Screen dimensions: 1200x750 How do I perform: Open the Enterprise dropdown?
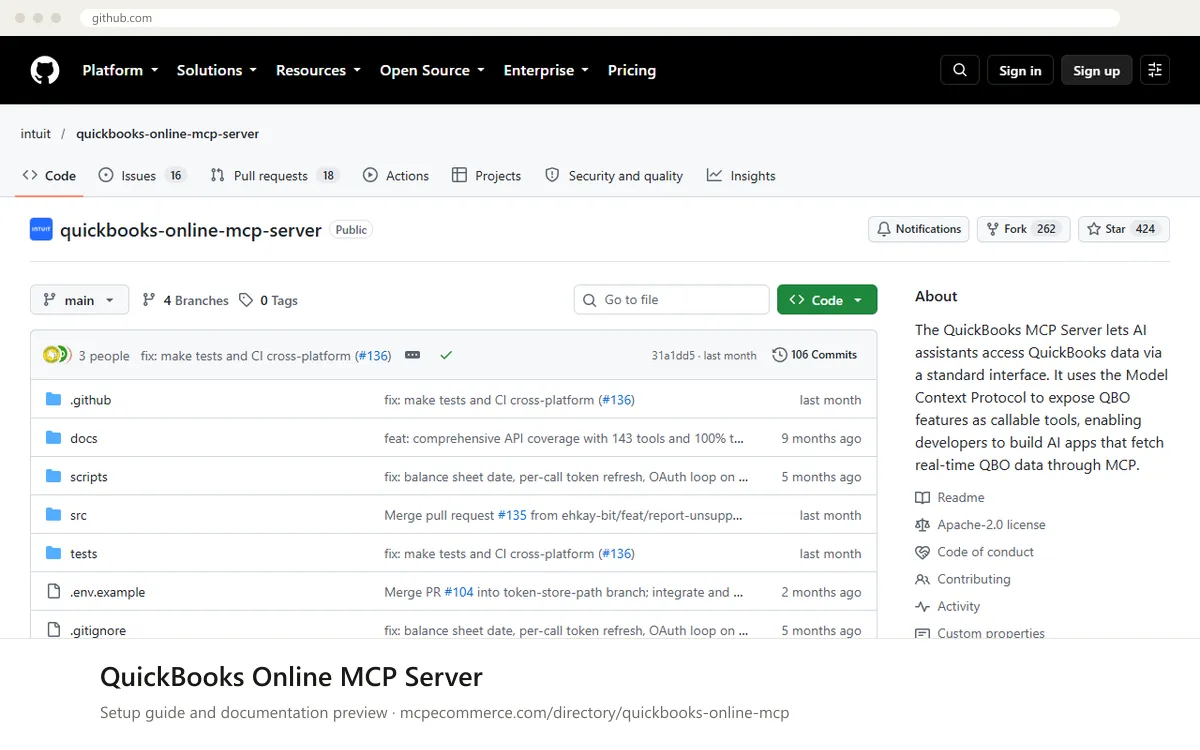tap(546, 70)
